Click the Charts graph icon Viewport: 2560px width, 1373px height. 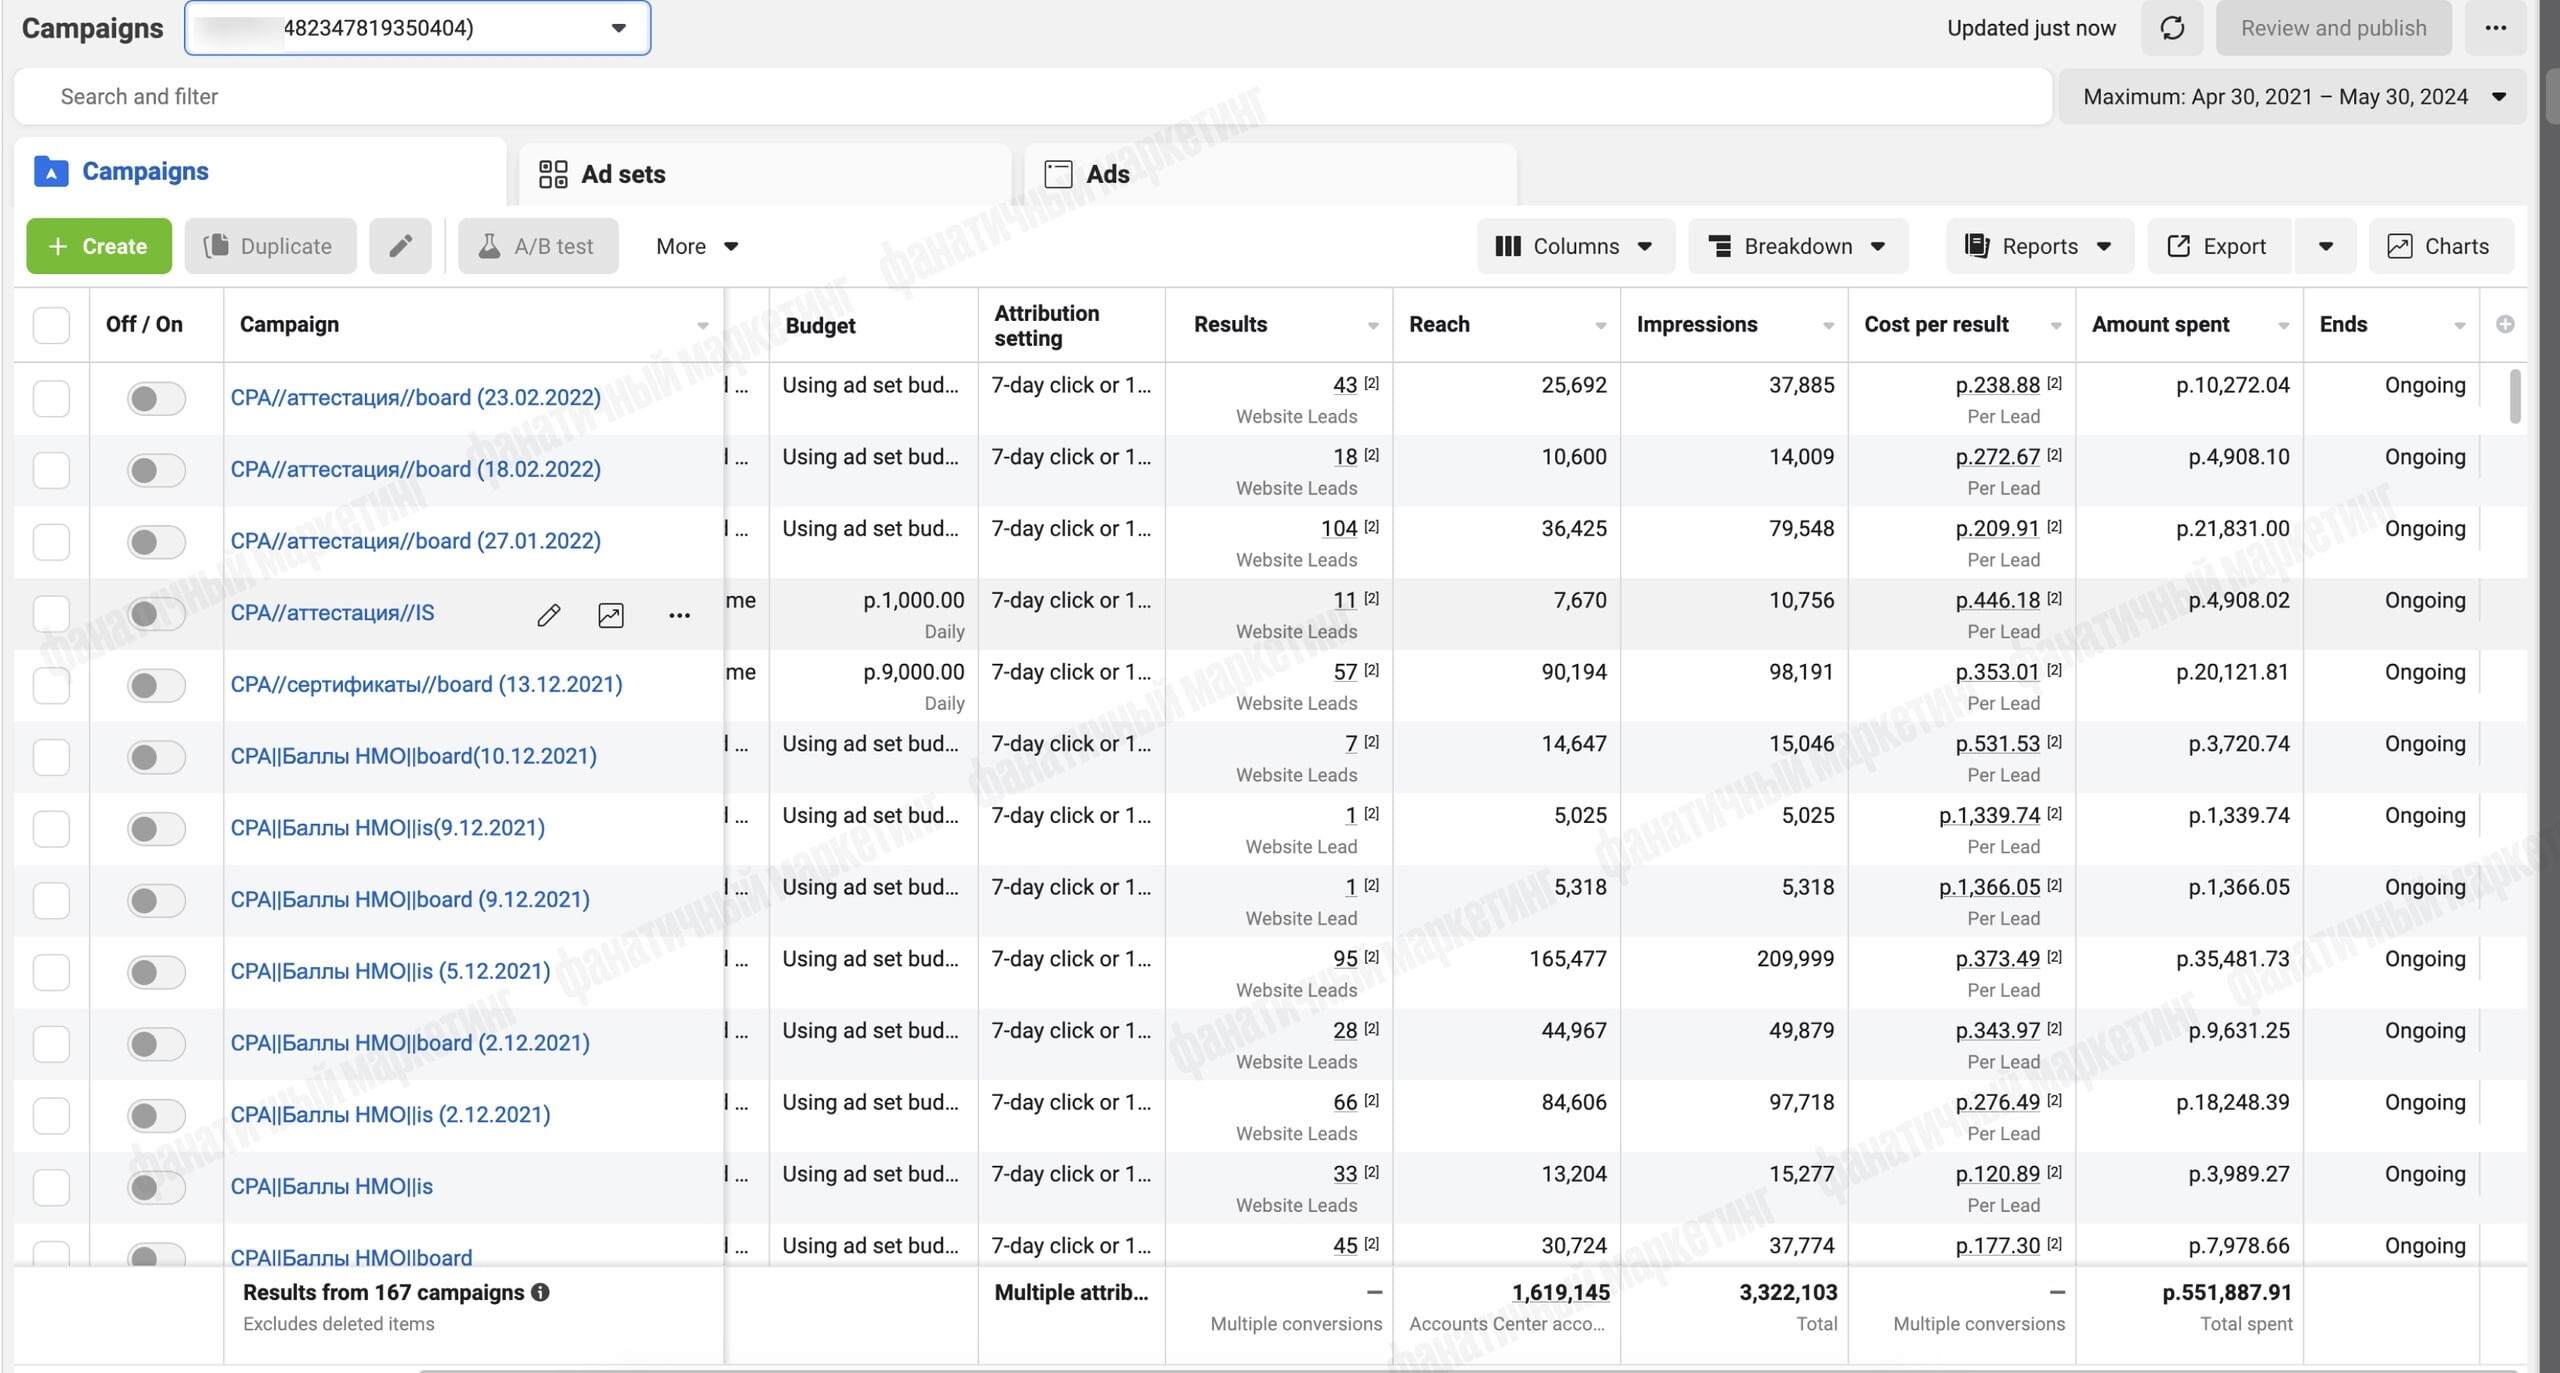pyautogui.click(x=2399, y=246)
